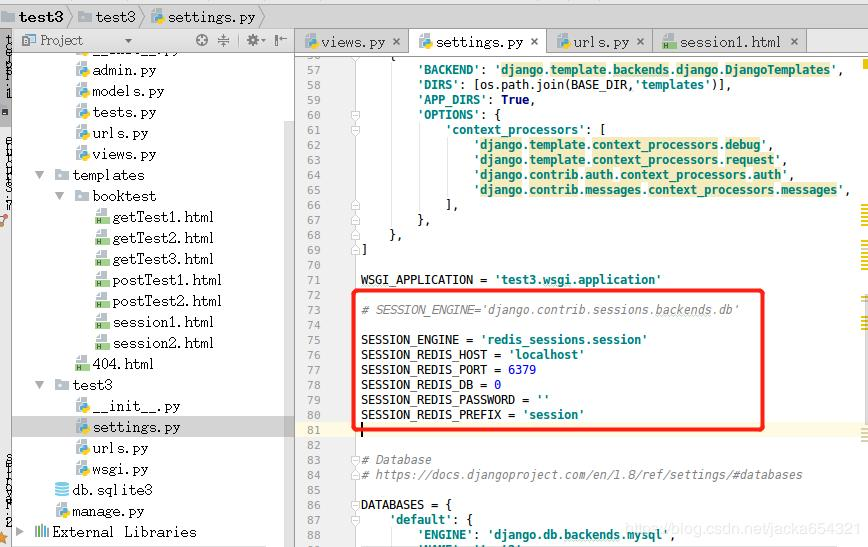Click the scroll-from-source target icon
868x547 pixels.
point(202,40)
